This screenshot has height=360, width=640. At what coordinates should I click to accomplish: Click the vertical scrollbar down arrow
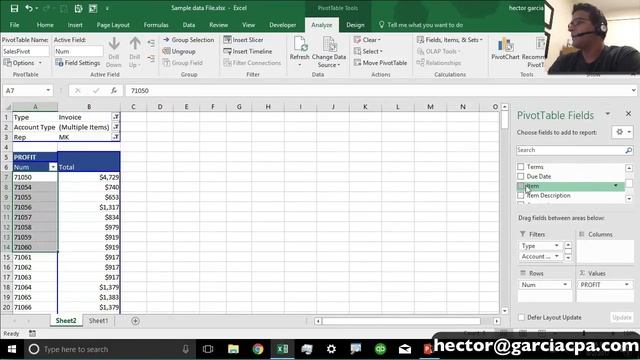(505, 311)
